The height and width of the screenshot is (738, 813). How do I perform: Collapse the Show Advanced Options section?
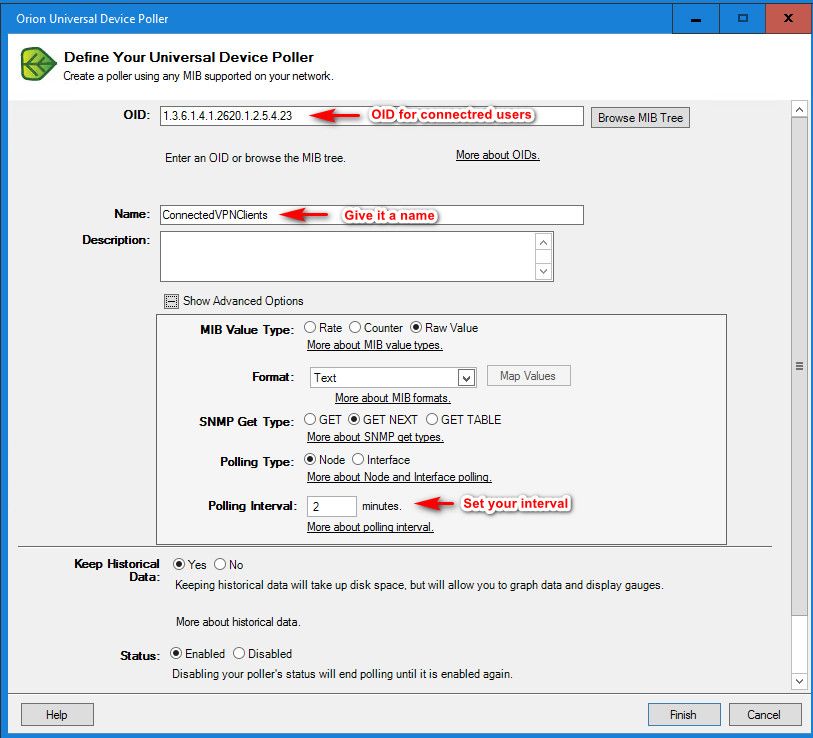pos(171,301)
